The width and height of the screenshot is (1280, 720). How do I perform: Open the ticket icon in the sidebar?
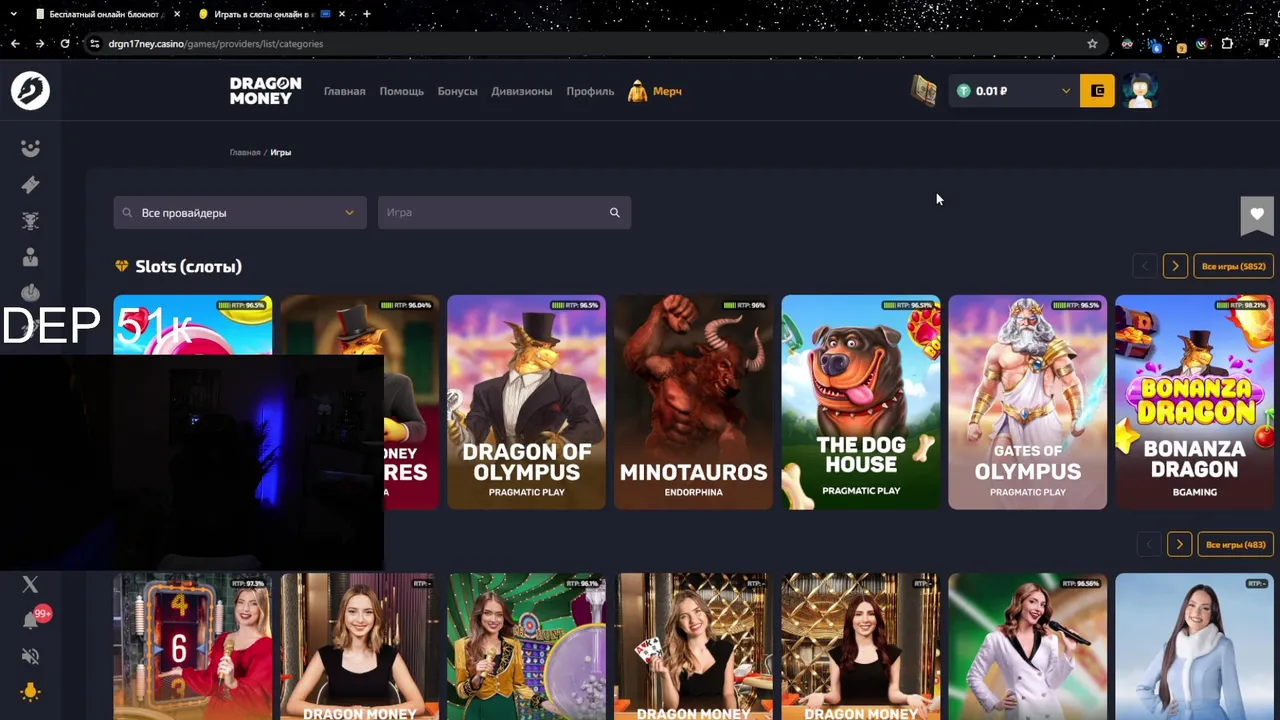[x=30, y=184]
